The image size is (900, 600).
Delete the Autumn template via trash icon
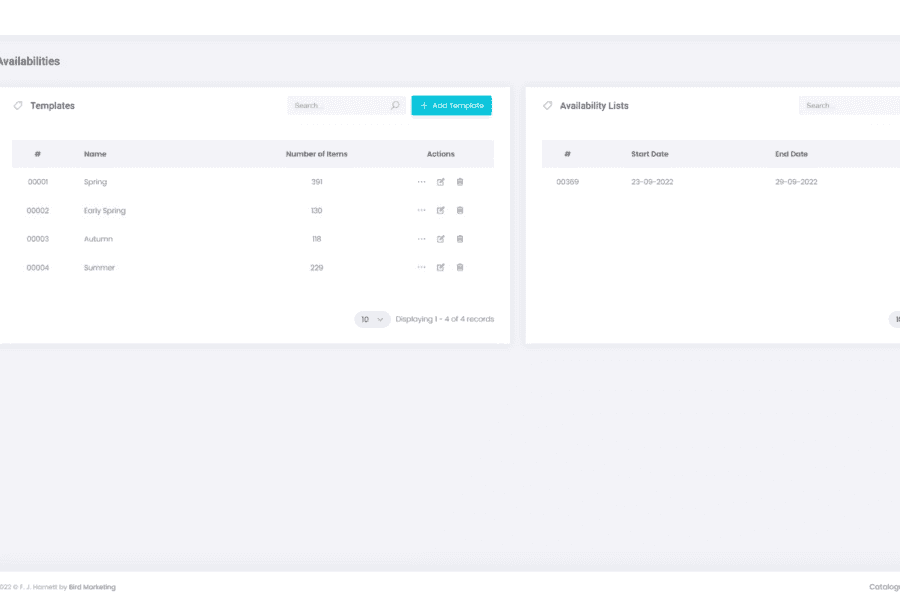tap(460, 239)
